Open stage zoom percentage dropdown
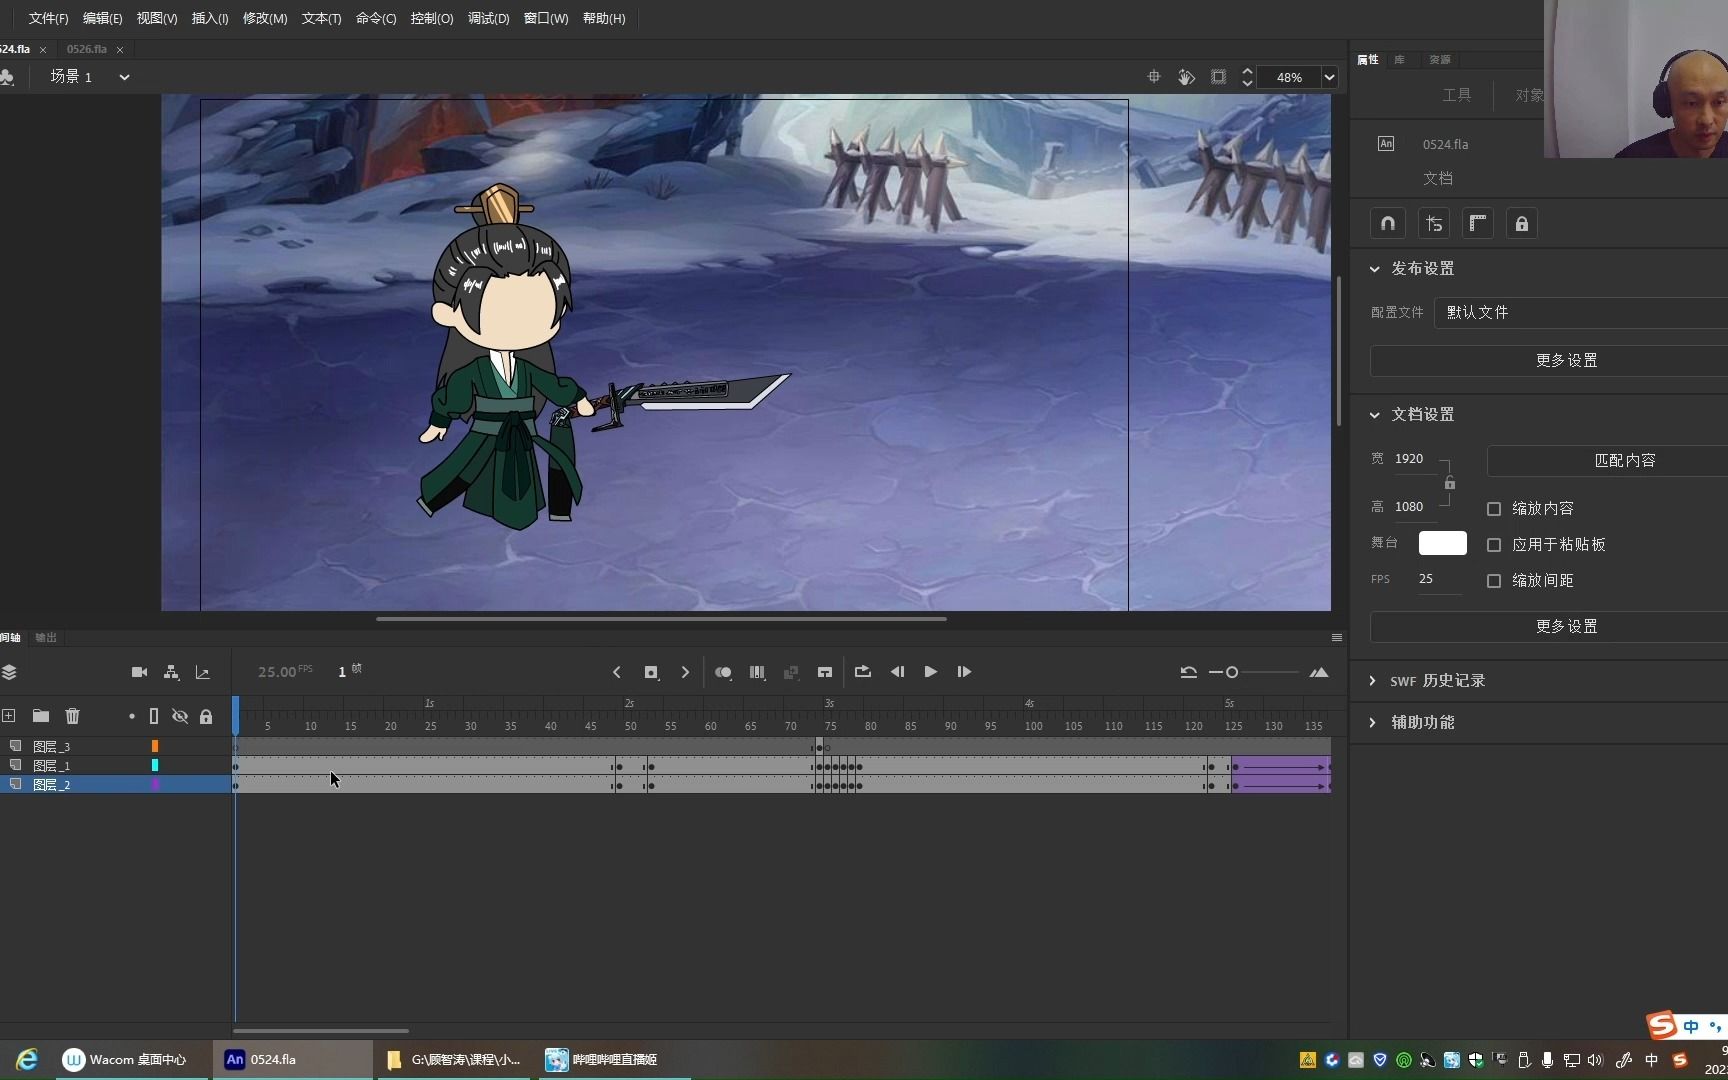Image resolution: width=1728 pixels, height=1080 pixels. pyautogui.click(x=1329, y=77)
